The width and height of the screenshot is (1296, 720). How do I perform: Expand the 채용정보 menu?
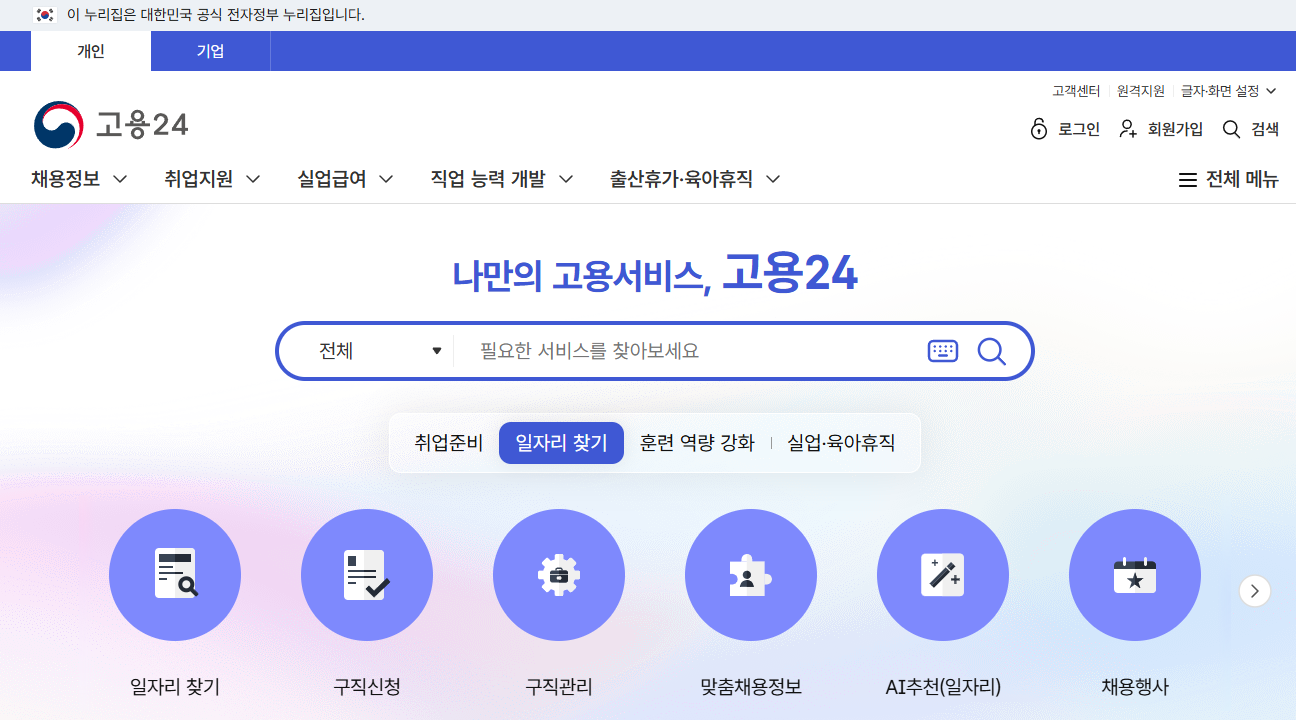(x=79, y=179)
